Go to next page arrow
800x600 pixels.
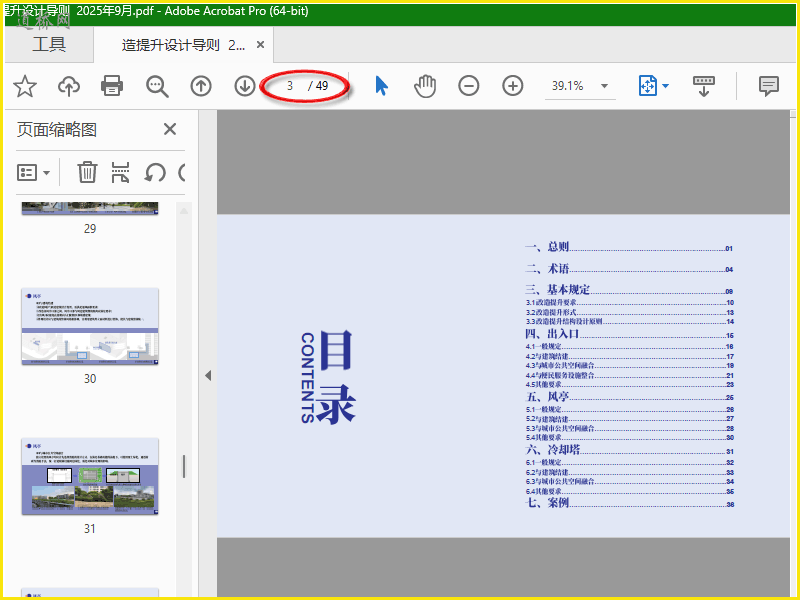[245, 86]
